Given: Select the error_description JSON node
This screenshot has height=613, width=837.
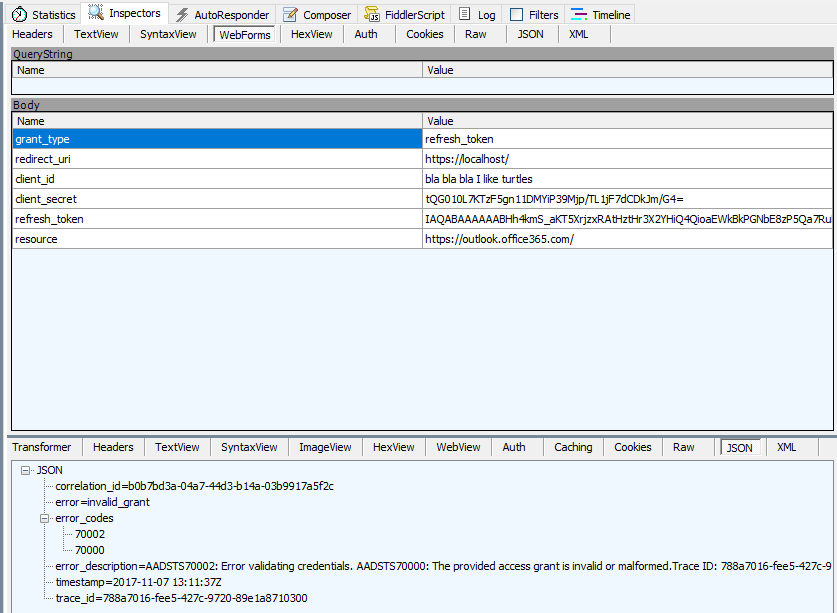Looking at the screenshot, I should click(443, 567).
